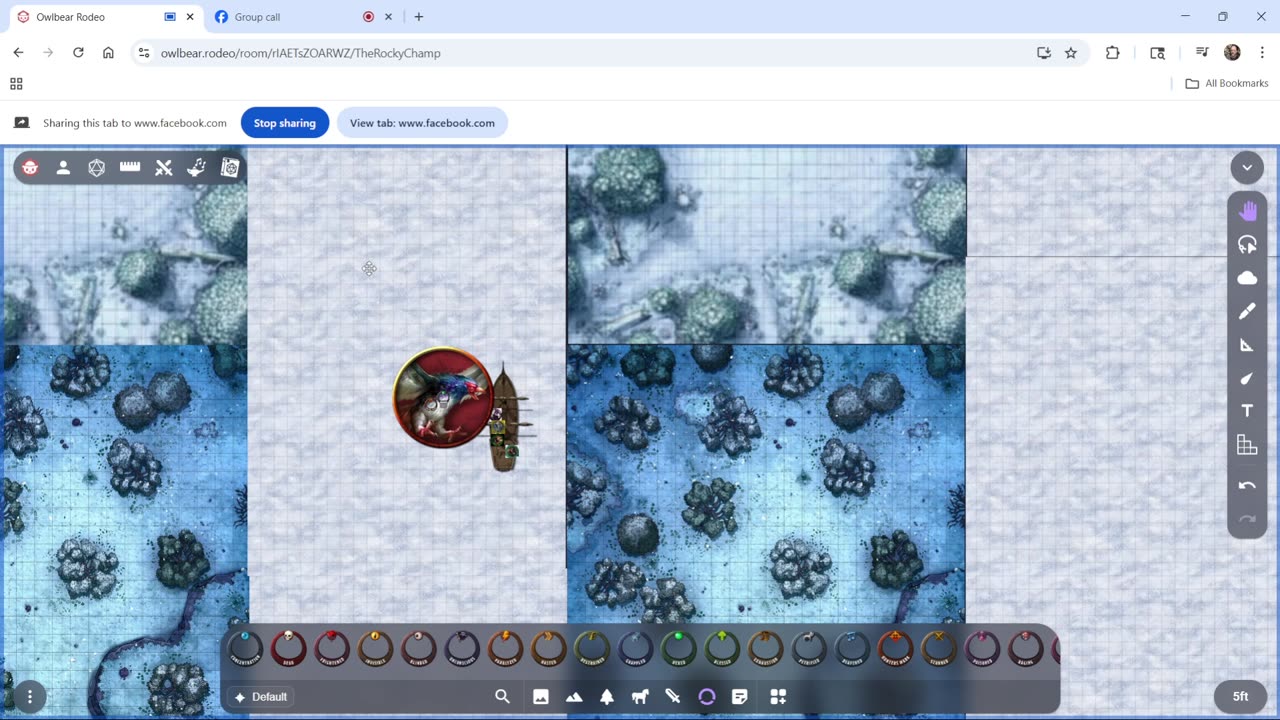
Task: Pick the Frightened condition ring
Action: 332,649
